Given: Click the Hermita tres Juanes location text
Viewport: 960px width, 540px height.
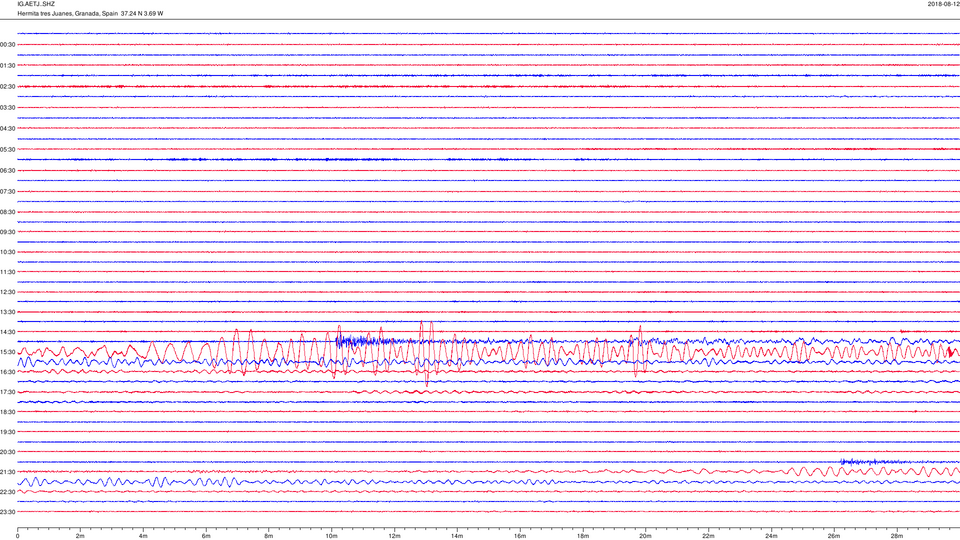Looking at the screenshot, I should [x=90, y=13].
